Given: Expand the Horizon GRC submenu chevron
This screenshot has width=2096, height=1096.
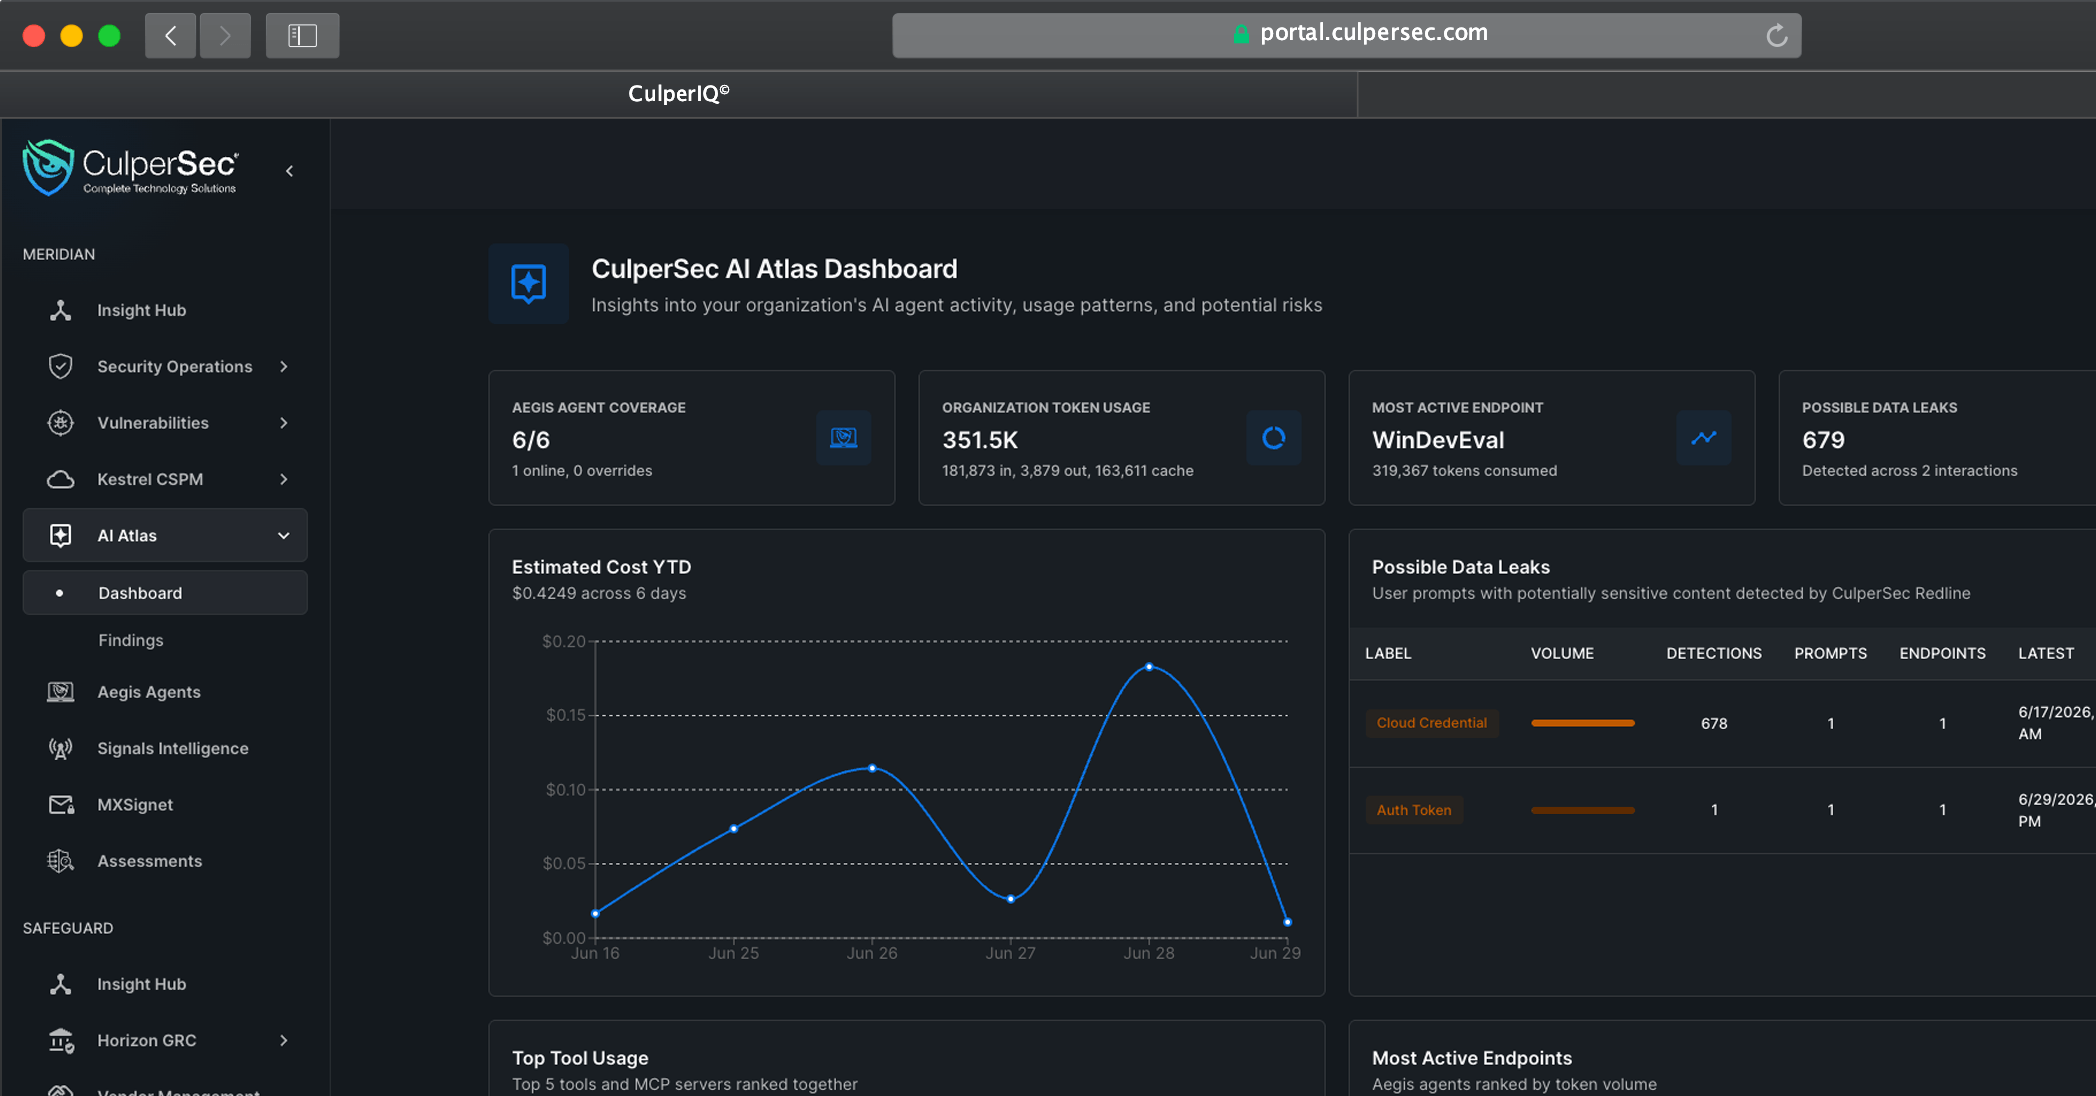Looking at the screenshot, I should pos(284,1041).
